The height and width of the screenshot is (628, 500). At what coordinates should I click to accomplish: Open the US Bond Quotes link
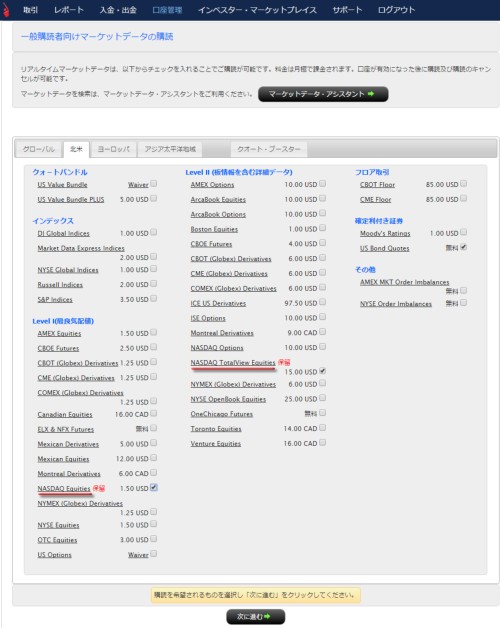[385, 248]
